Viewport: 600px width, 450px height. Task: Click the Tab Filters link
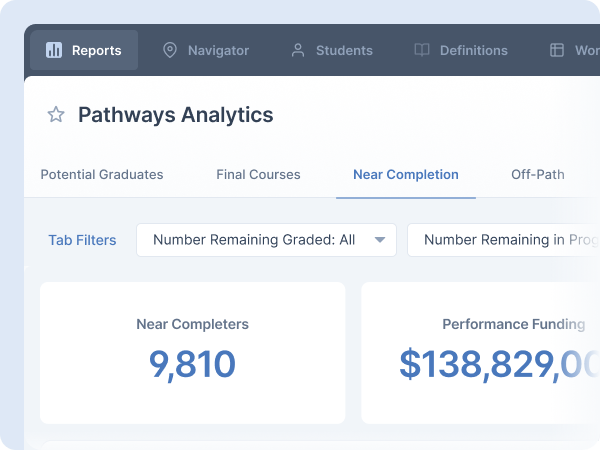[82, 240]
